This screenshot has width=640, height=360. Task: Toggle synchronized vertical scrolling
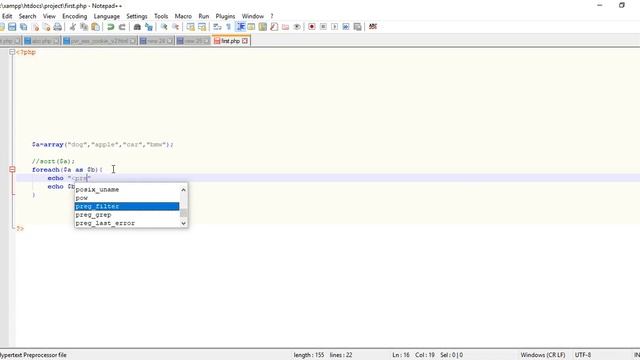(191, 27)
